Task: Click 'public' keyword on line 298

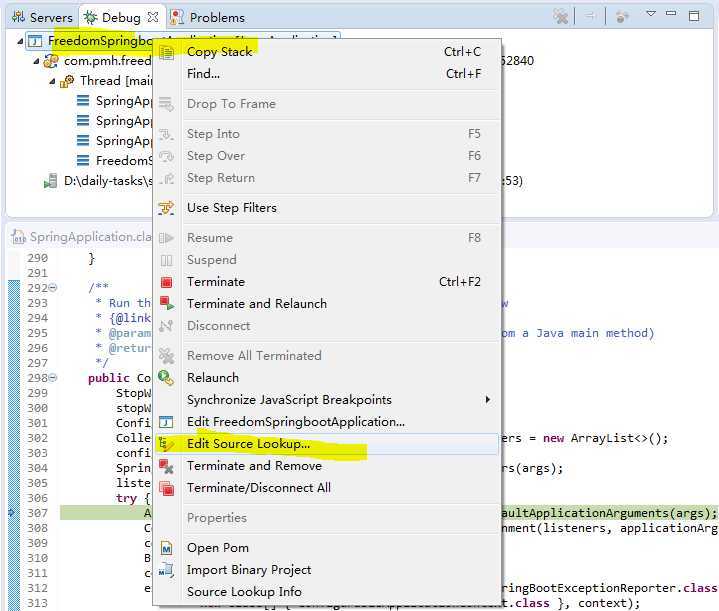Action: [x=109, y=378]
